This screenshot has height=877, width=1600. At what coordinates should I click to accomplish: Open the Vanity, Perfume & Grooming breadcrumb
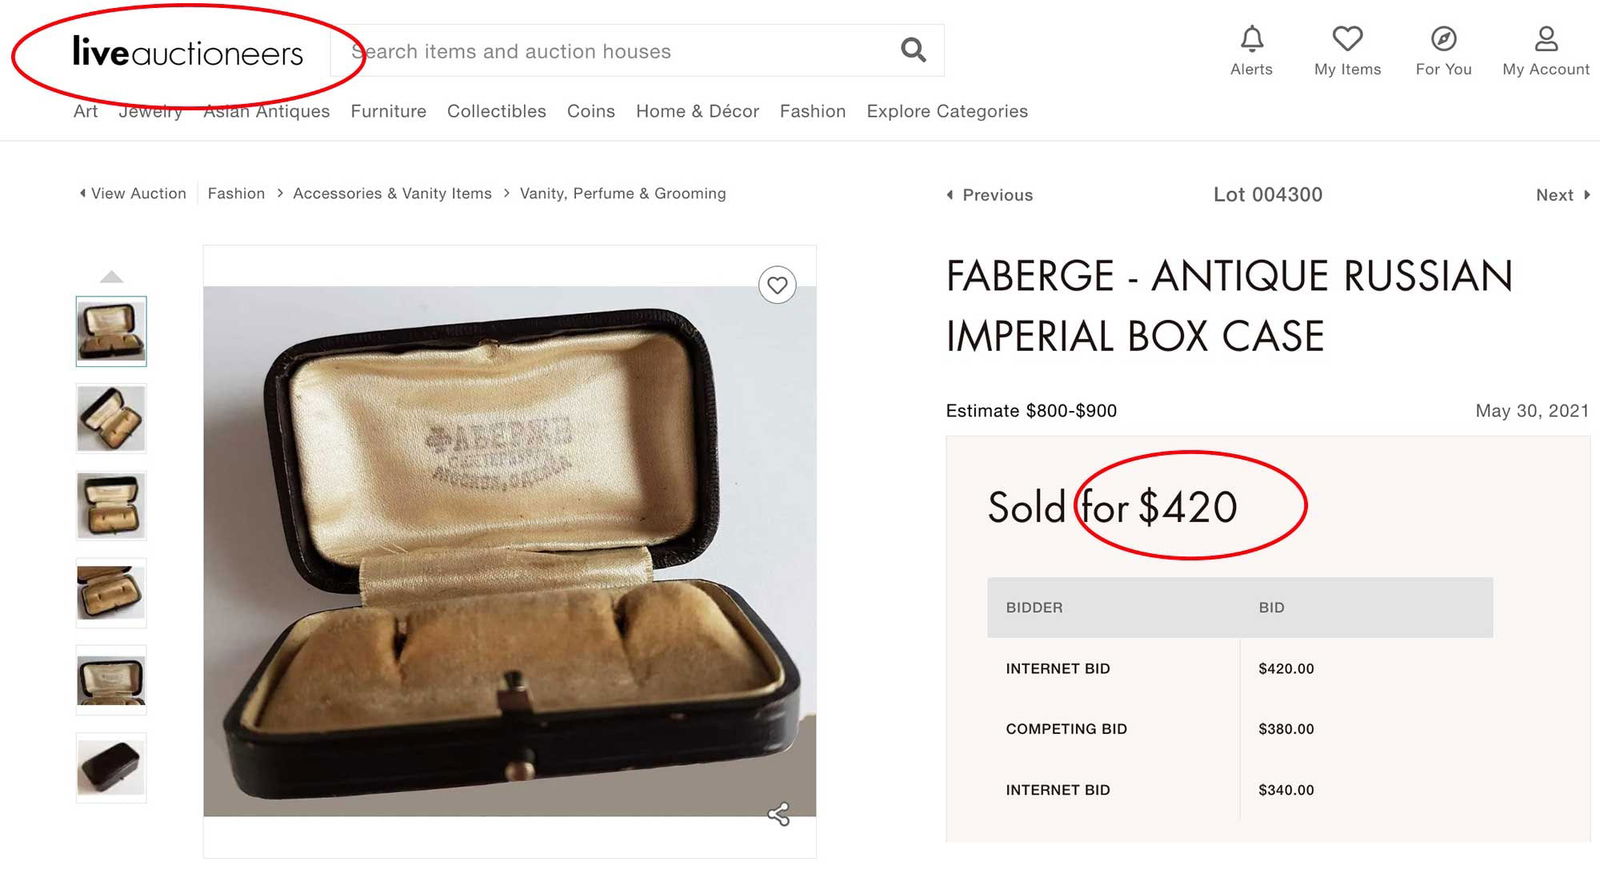click(x=622, y=193)
